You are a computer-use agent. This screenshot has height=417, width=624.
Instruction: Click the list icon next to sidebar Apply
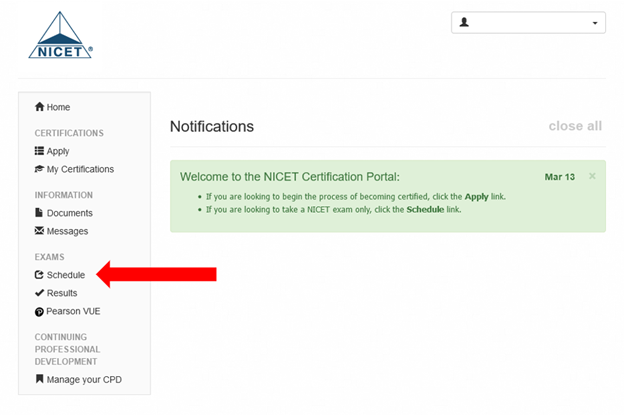(x=39, y=151)
